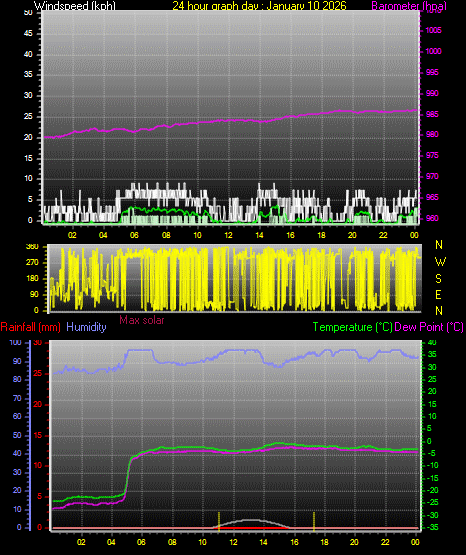Click the "965" barometer axis value
Image resolution: width=466 pixels, height=555 pixels.
(x=432, y=197)
